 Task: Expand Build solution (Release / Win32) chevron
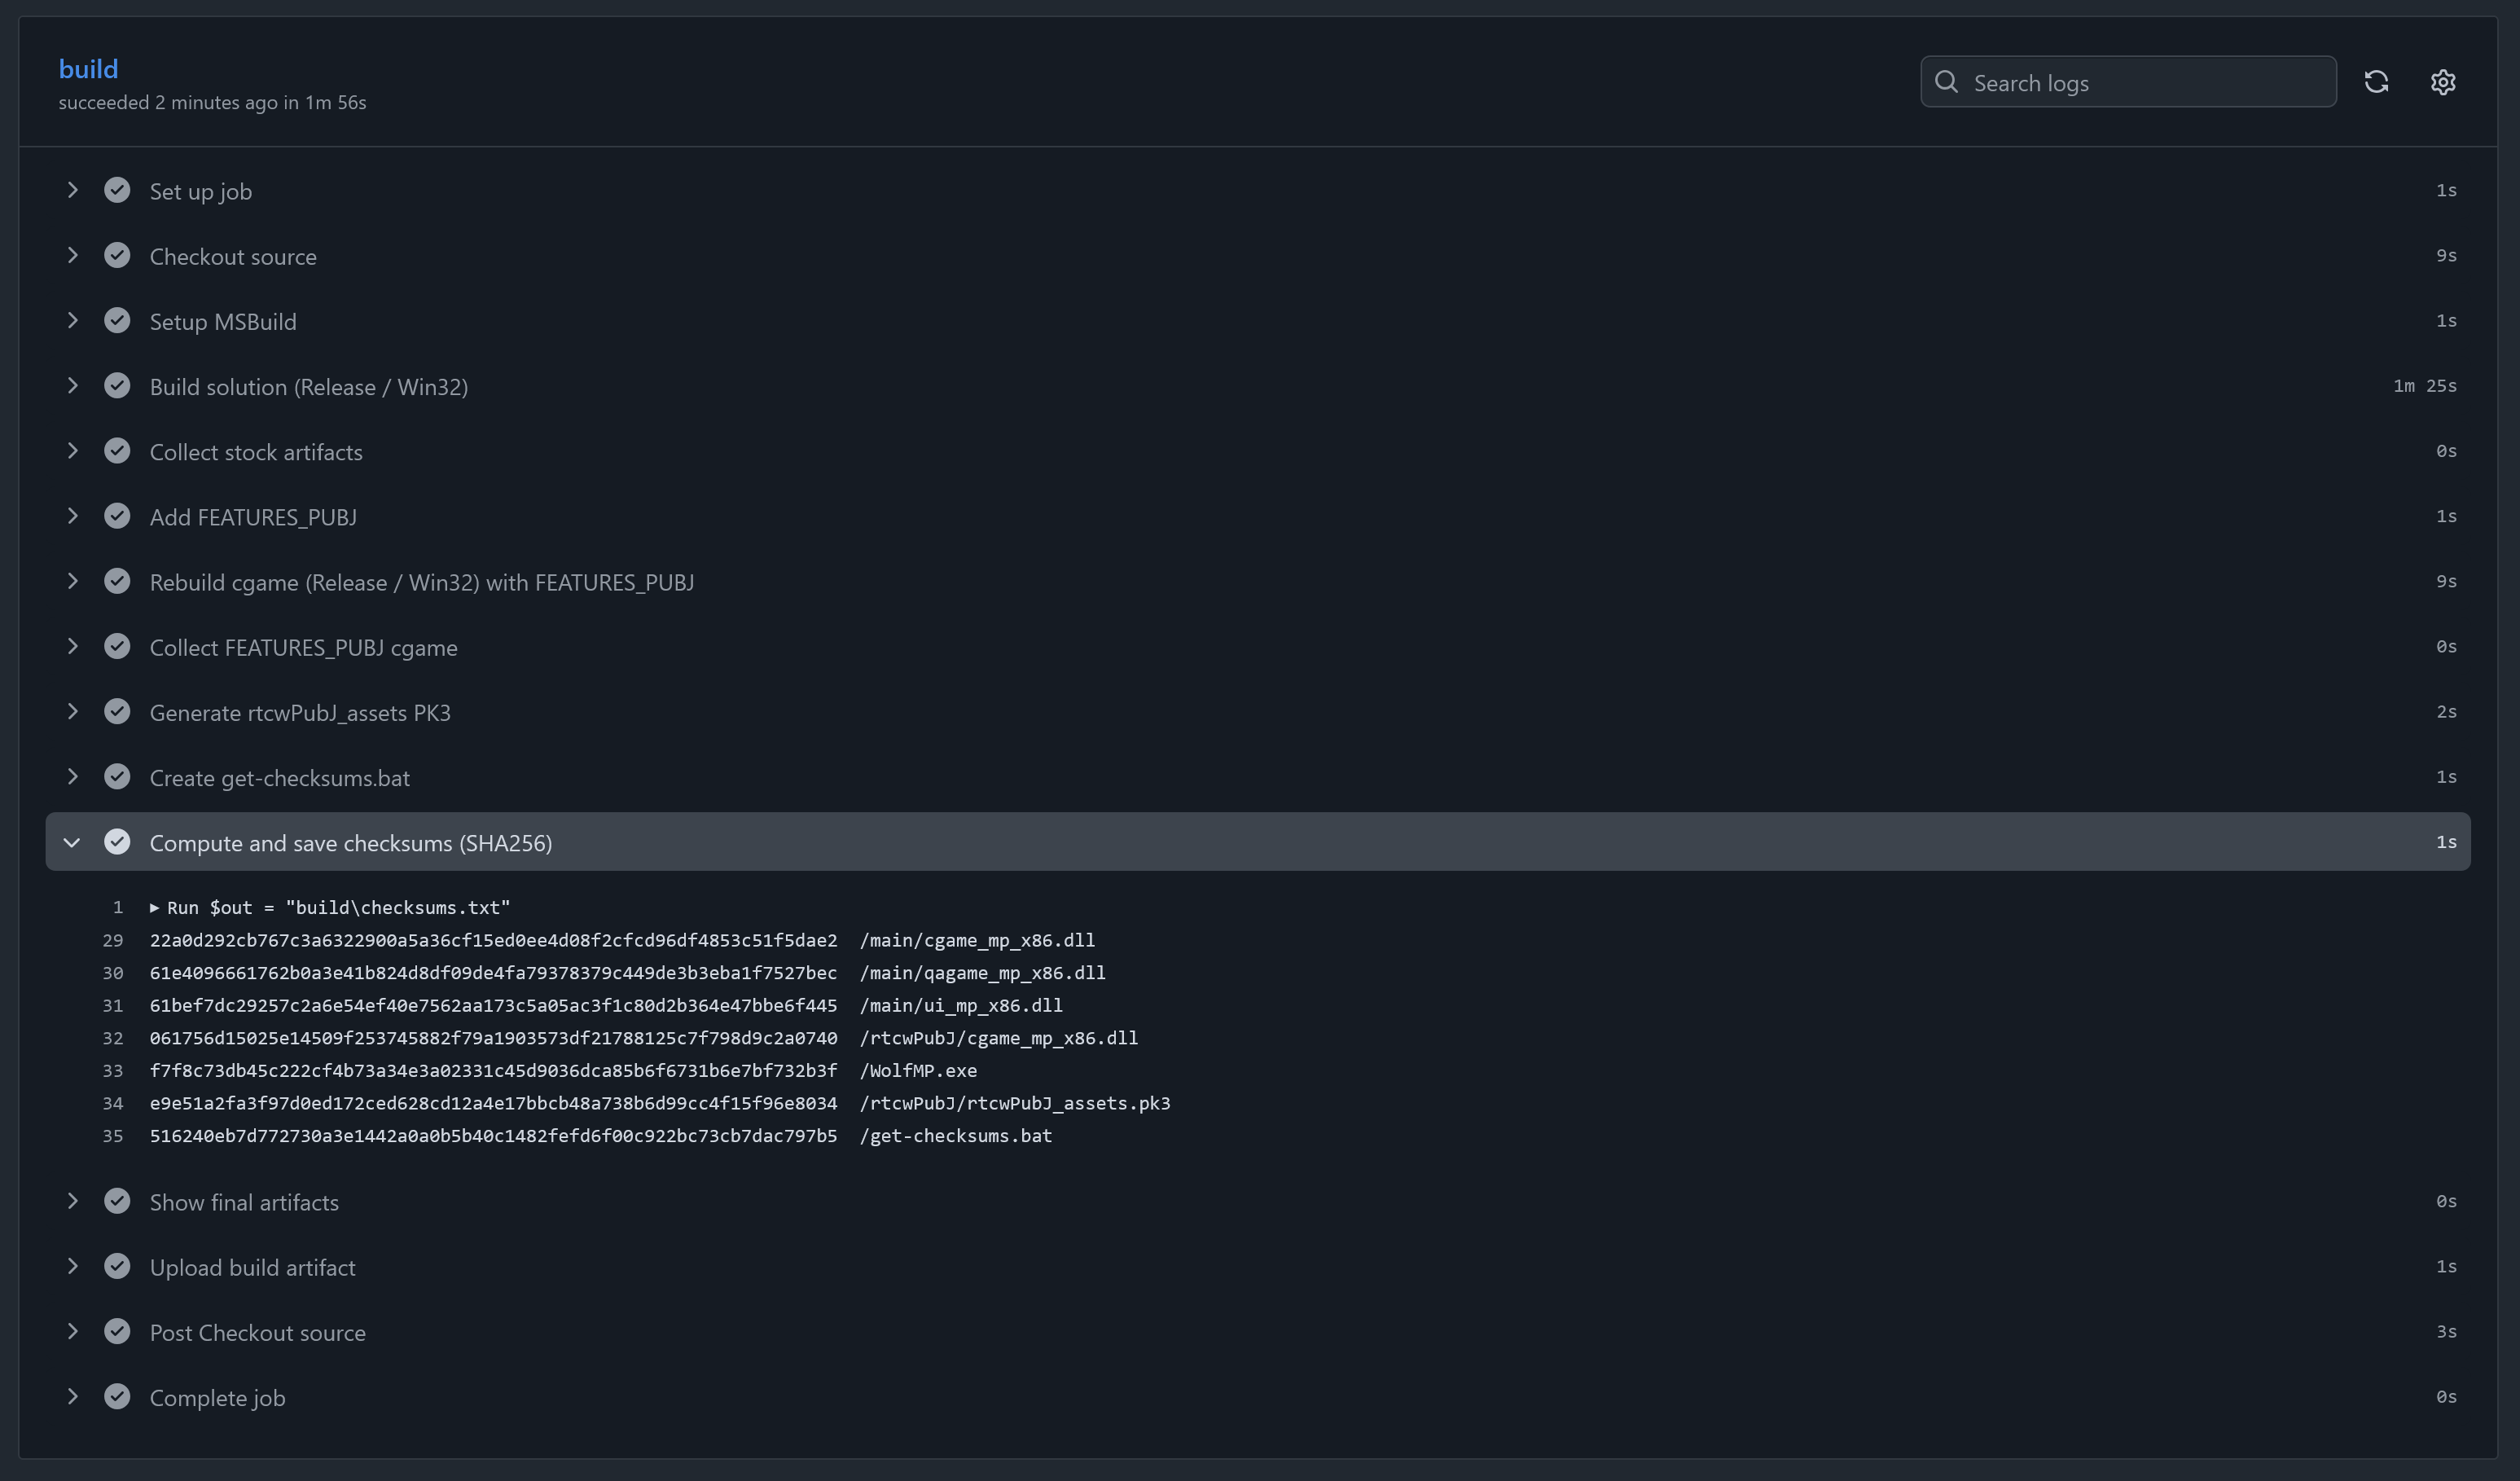point(72,385)
